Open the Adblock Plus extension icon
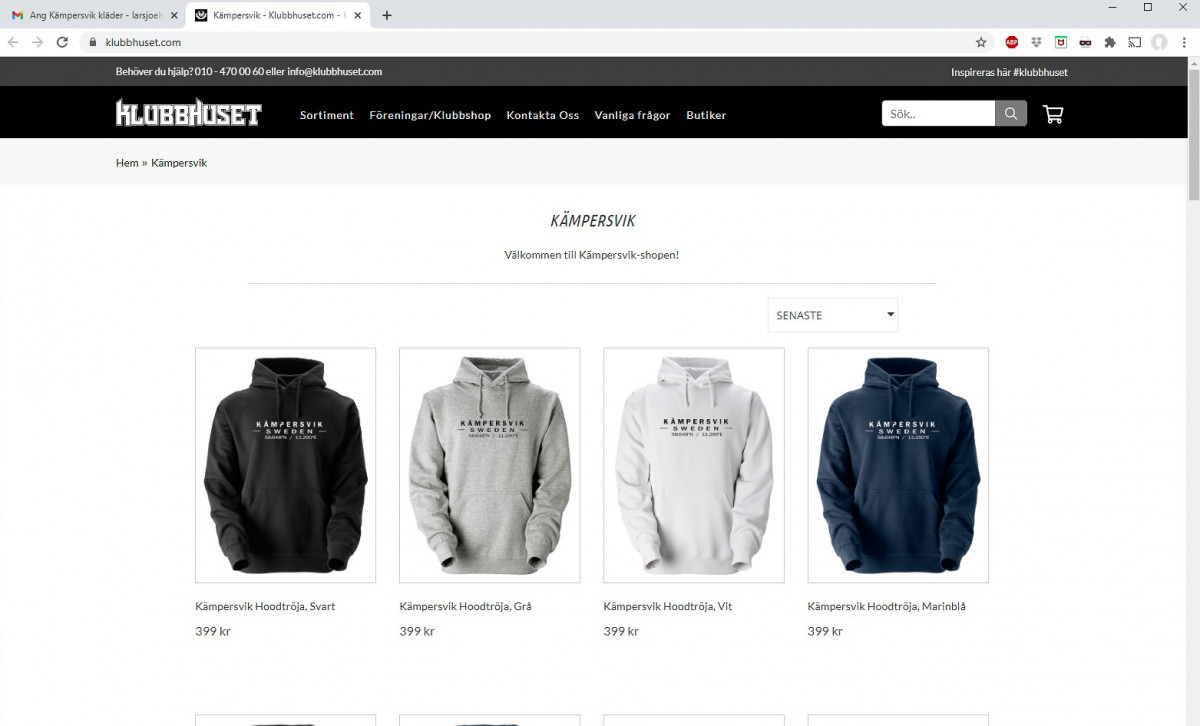The height and width of the screenshot is (726, 1200). (x=1012, y=42)
